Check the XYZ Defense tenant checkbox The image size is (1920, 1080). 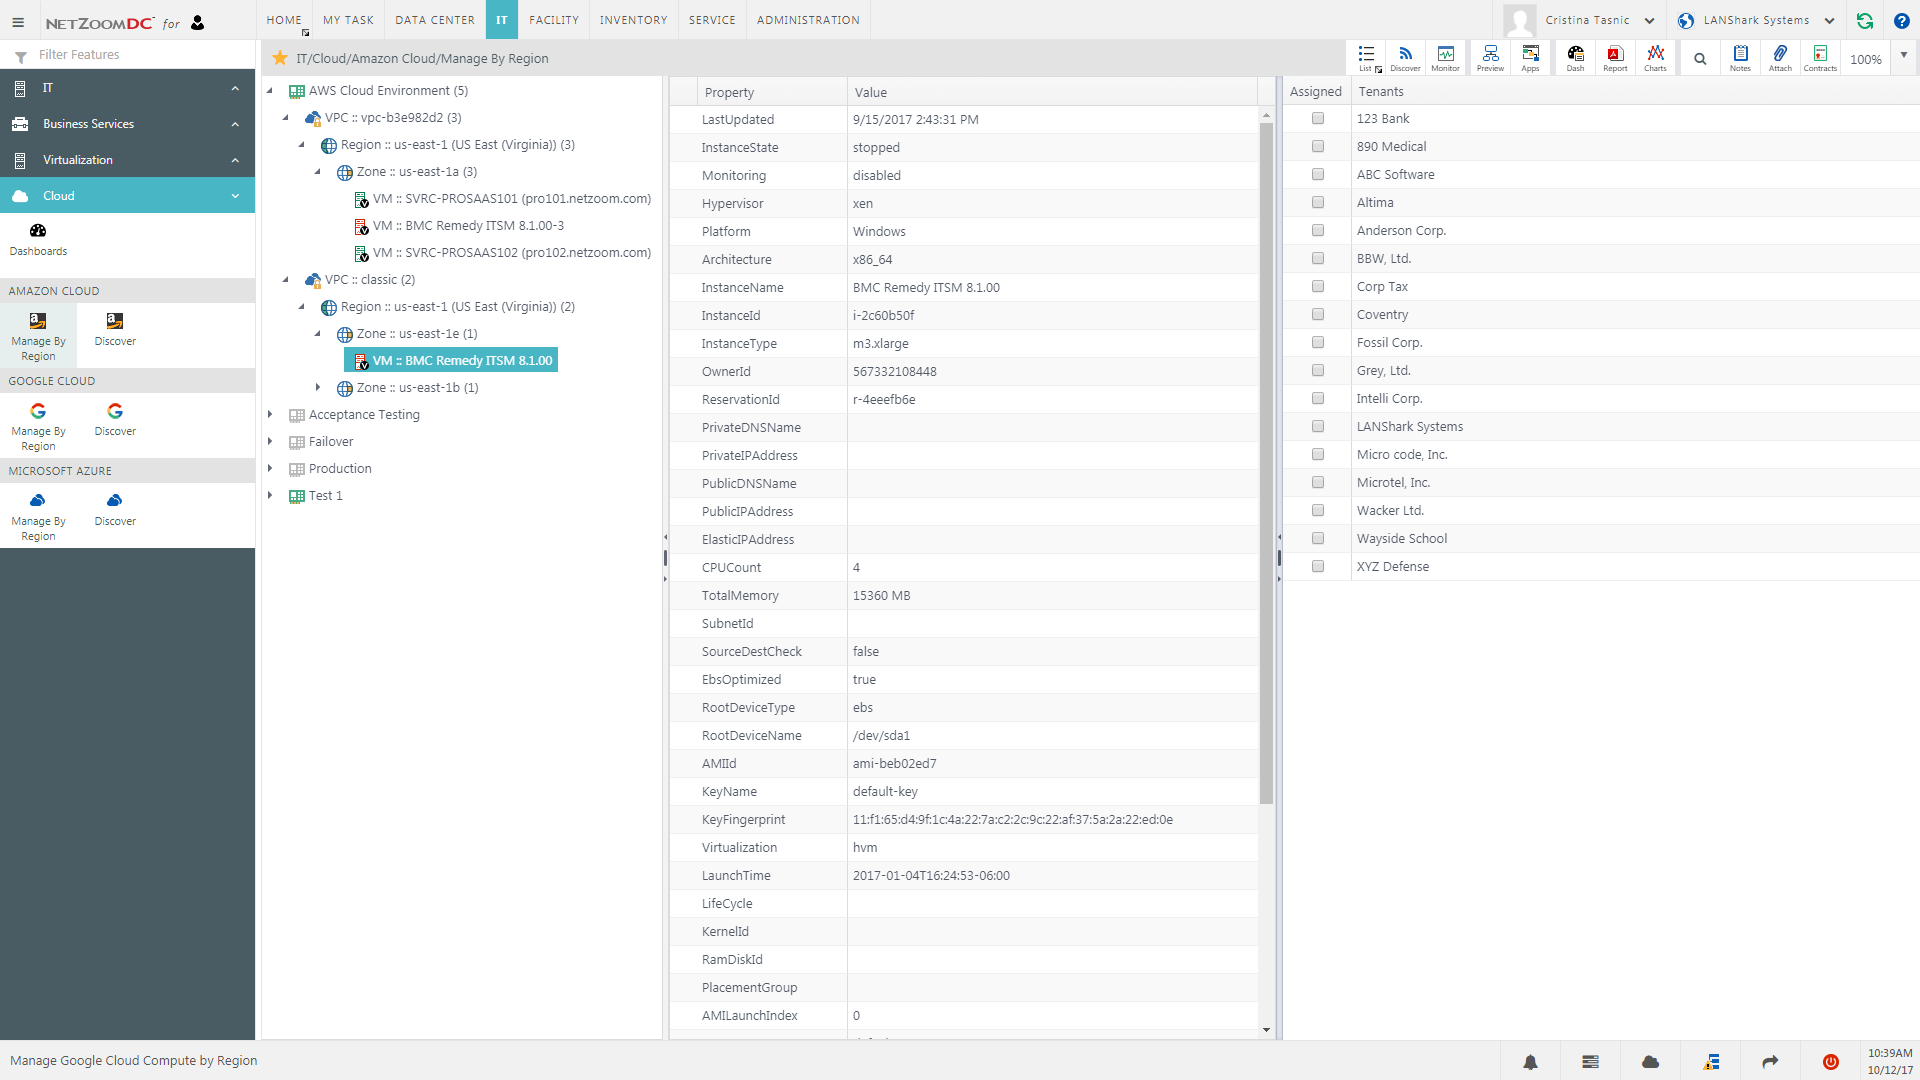(1318, 567)
